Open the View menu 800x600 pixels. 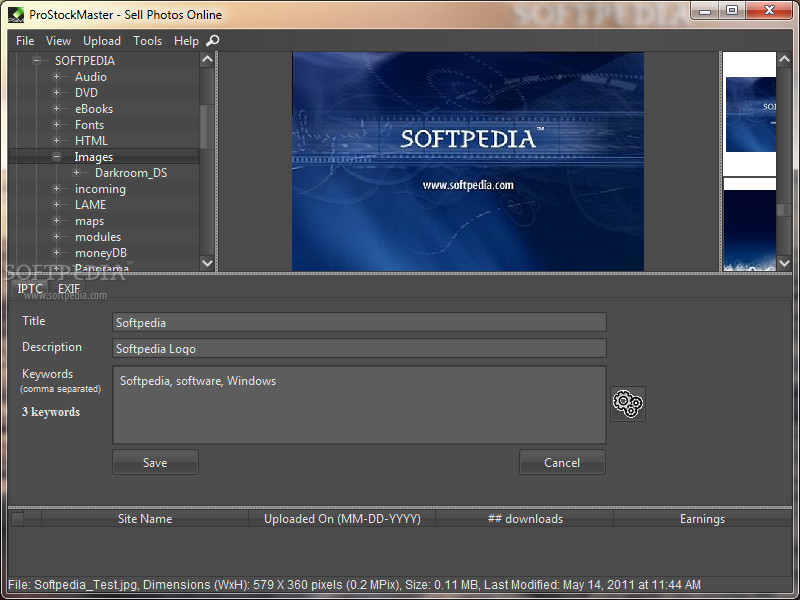58,41
